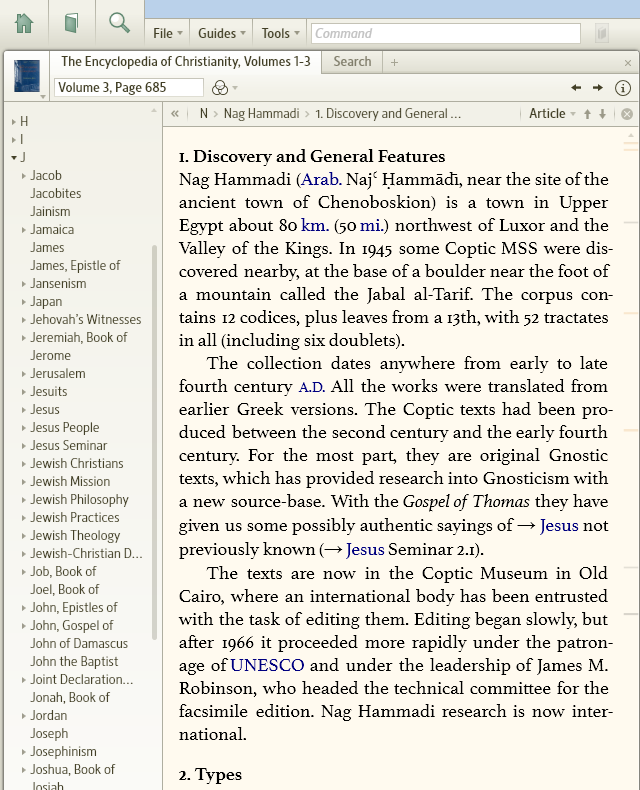Open the Home page icon

(24, 23)
